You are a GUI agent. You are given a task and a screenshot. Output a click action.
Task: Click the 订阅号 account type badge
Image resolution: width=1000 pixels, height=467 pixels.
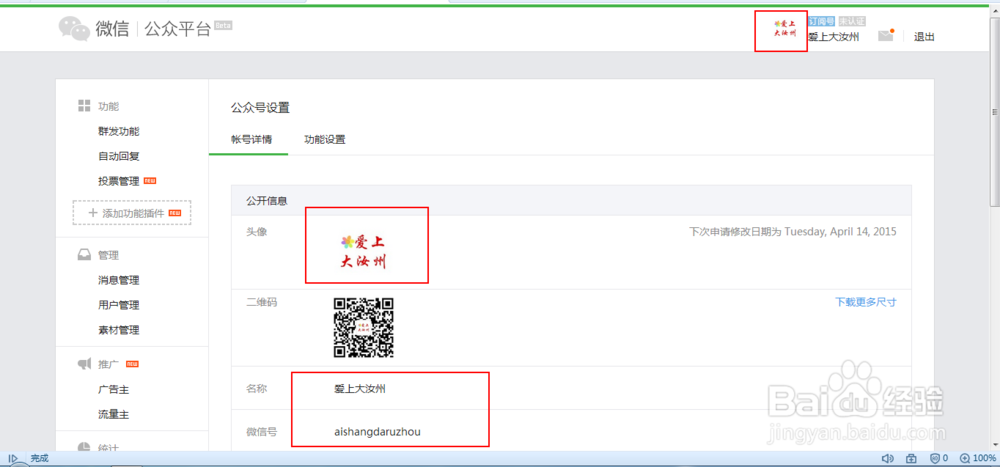tap(822, 21)
